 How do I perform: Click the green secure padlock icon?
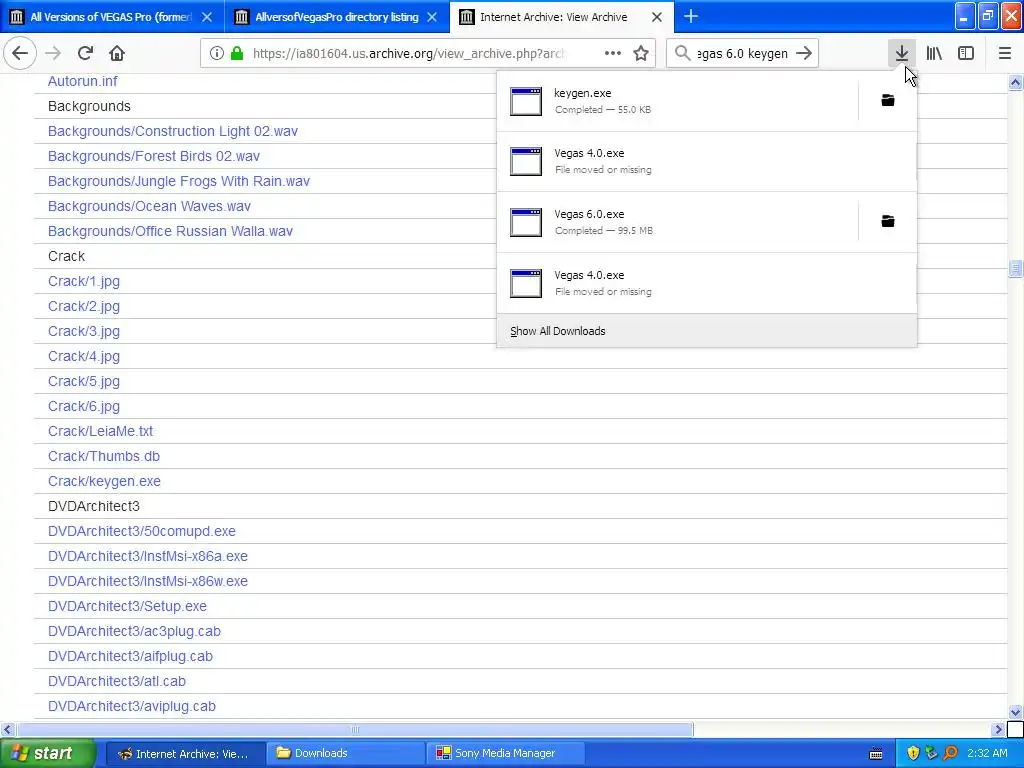(237, 54)
